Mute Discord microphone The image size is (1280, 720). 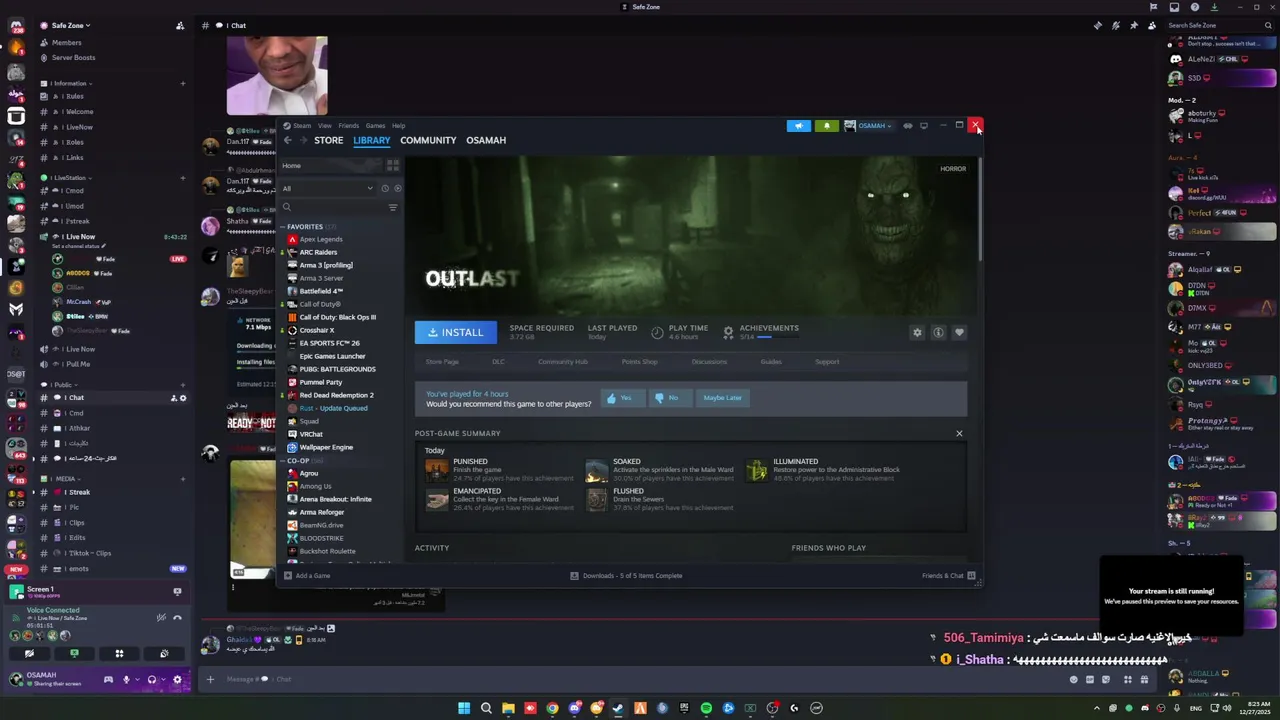click(x=126, y=680)
